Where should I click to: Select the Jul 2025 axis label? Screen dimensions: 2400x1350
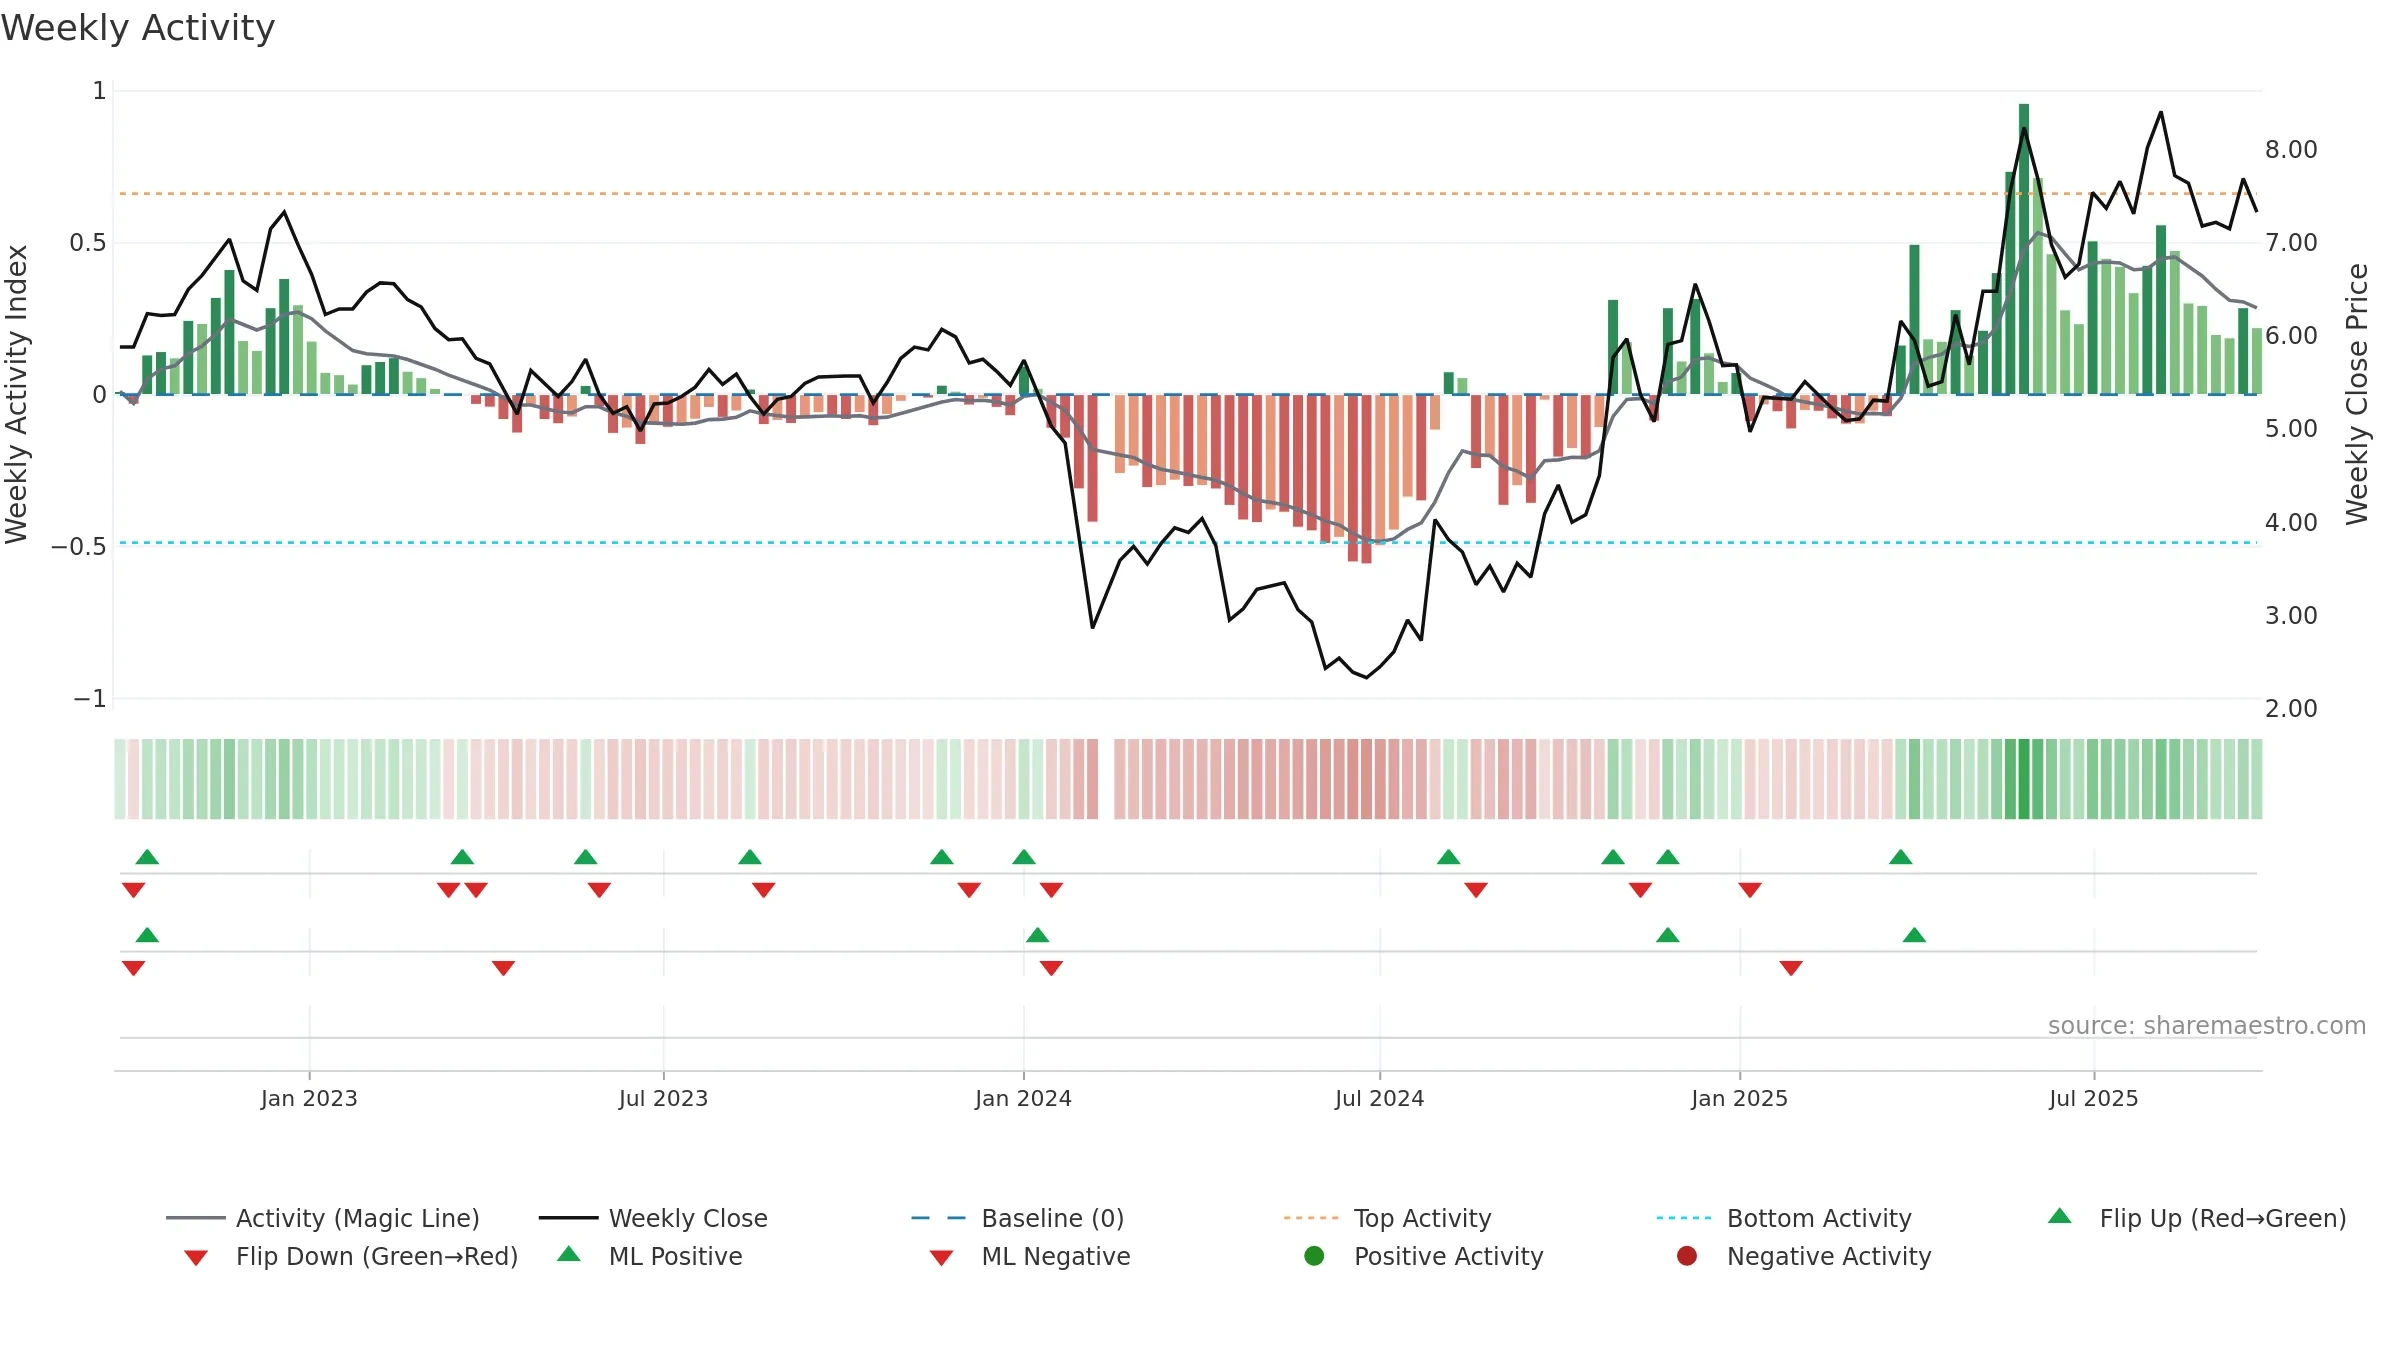2093,1098
